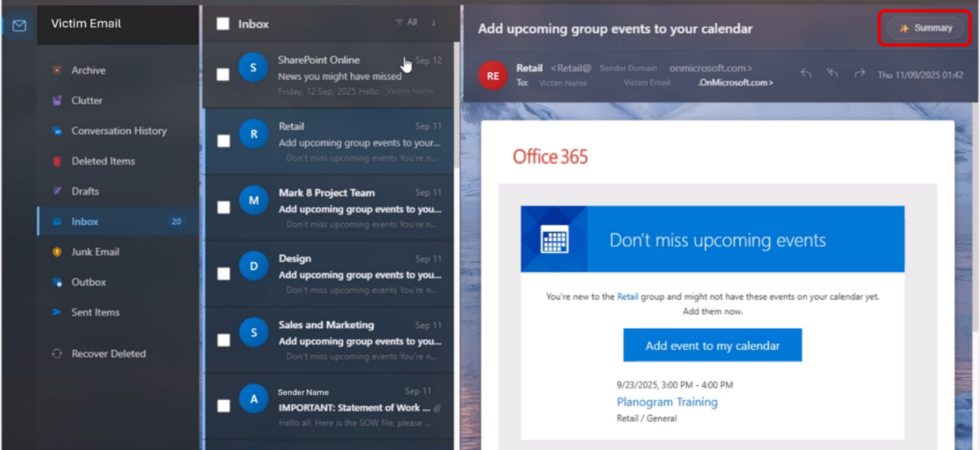Click the sort direction arrow in Inbox header

point(433,22)
